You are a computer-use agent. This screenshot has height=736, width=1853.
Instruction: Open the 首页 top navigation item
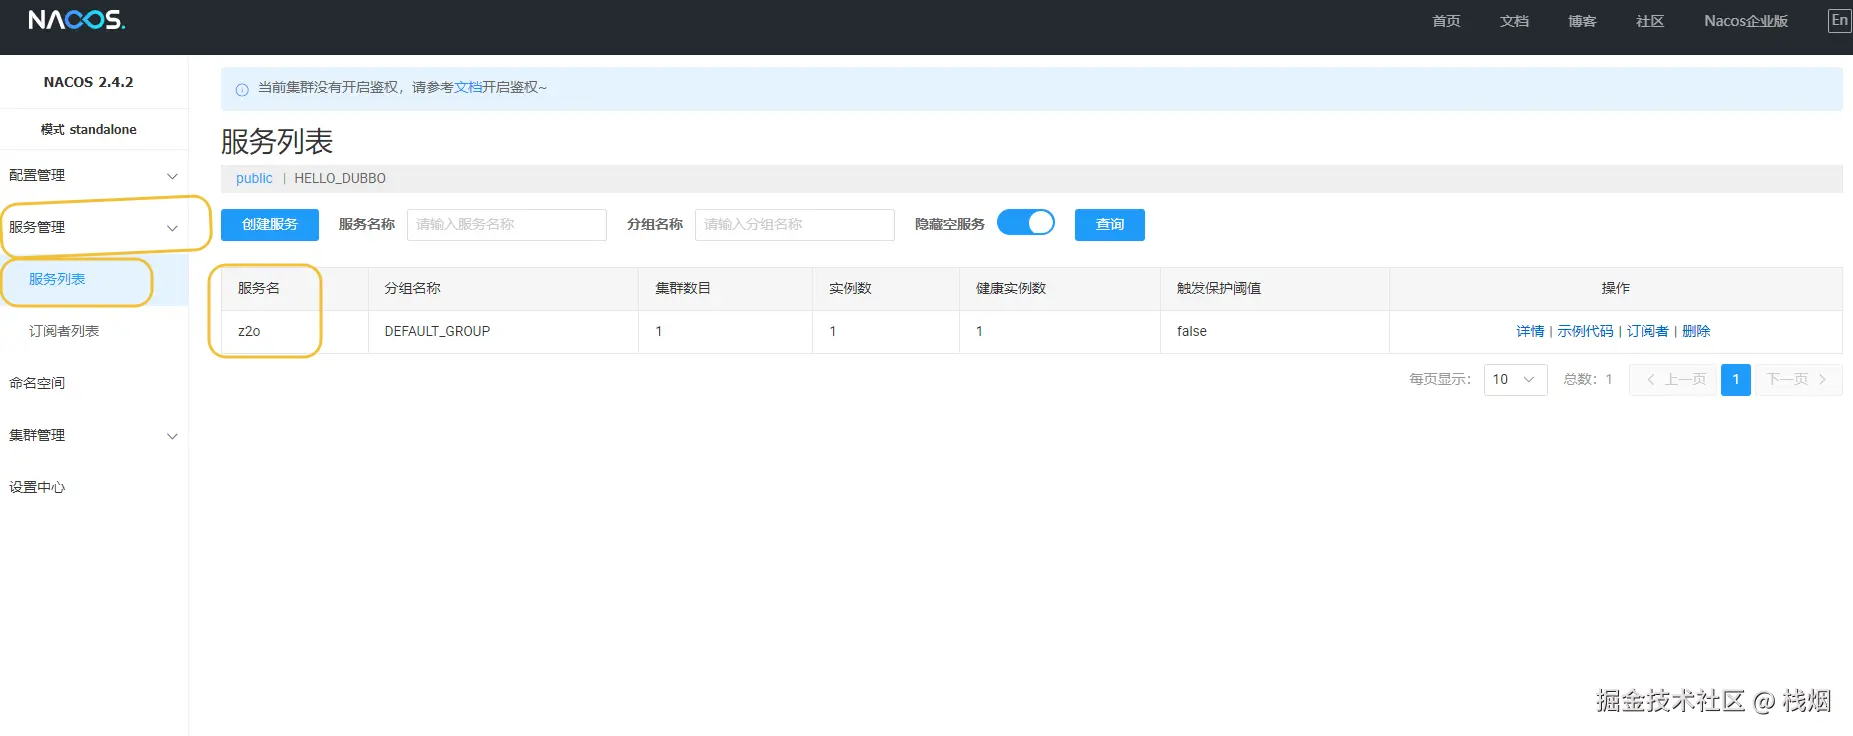coord(1446,21)
